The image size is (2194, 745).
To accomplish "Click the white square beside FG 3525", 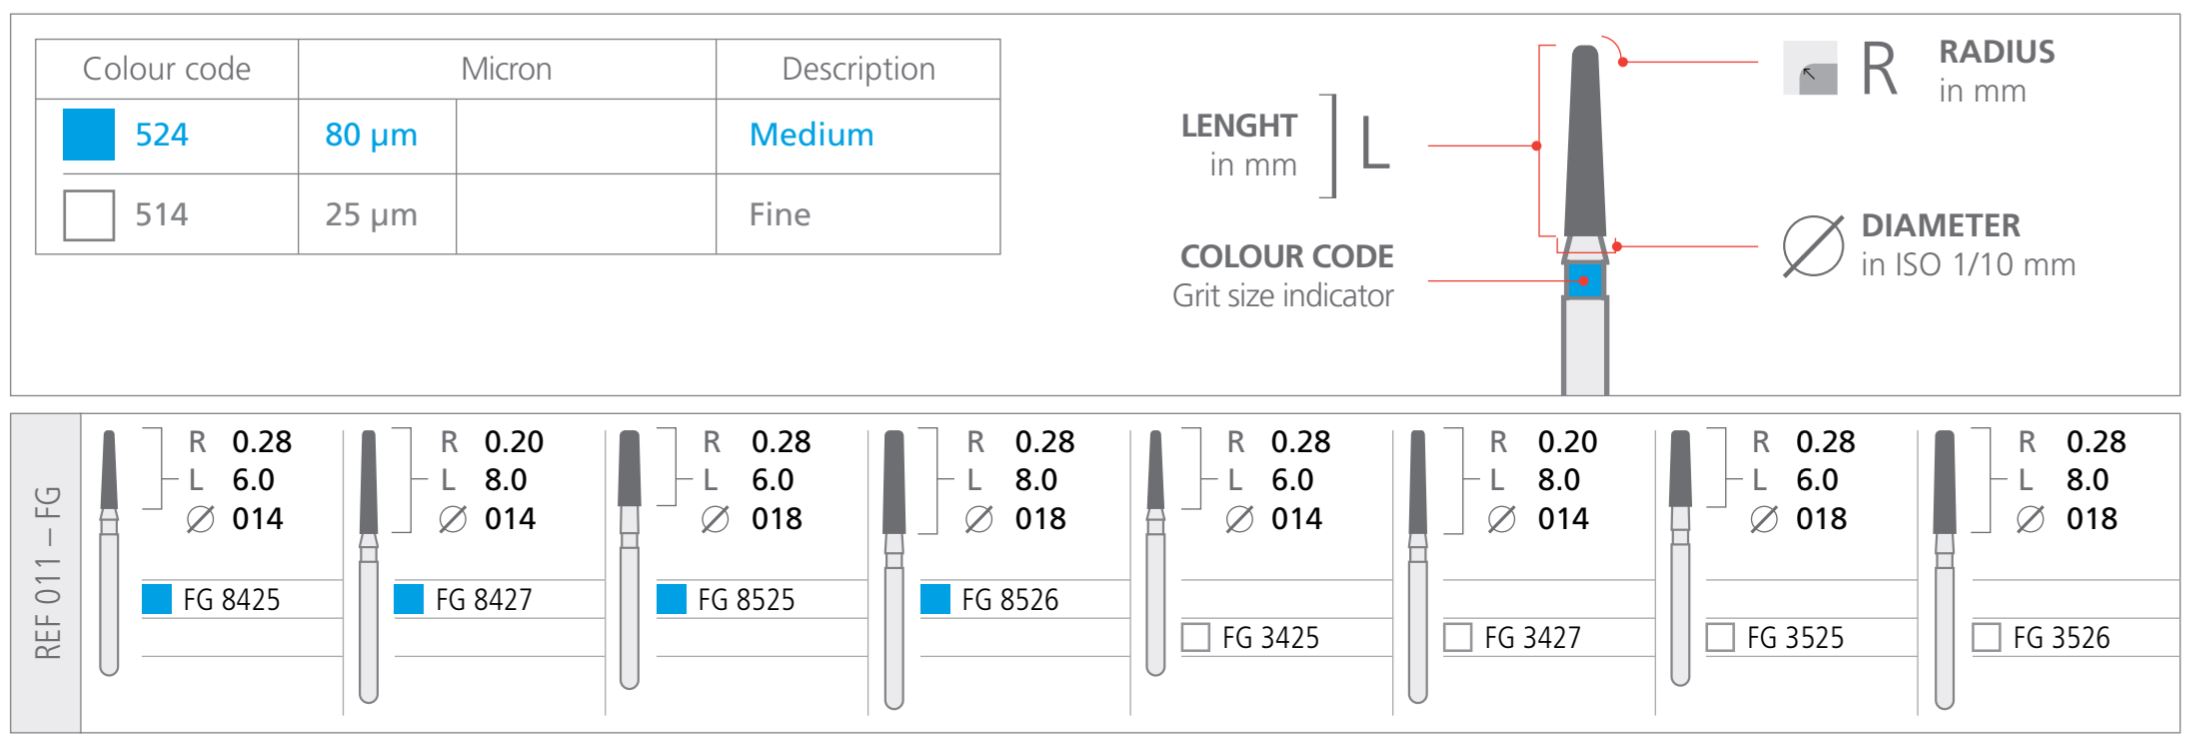I will pos(1720,637).
